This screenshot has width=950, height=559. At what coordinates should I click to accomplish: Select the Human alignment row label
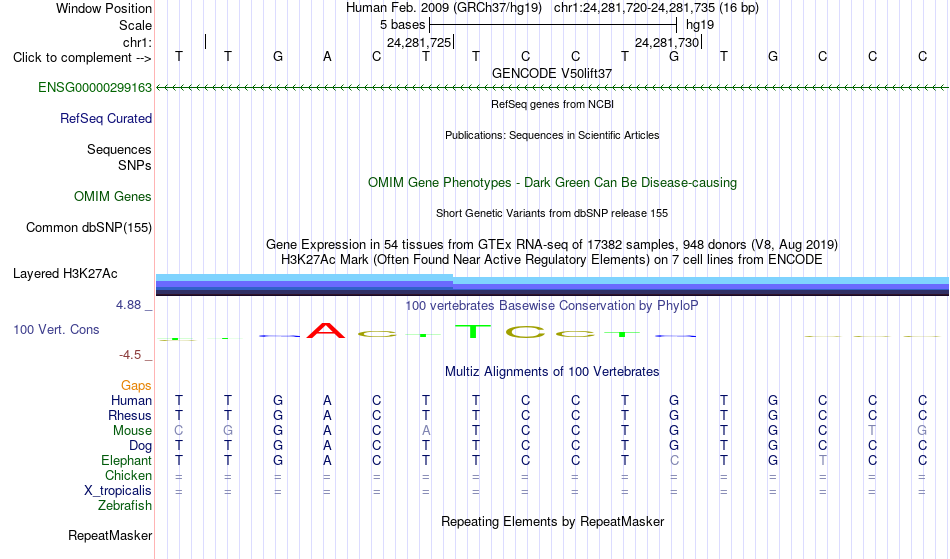(131, 400)
